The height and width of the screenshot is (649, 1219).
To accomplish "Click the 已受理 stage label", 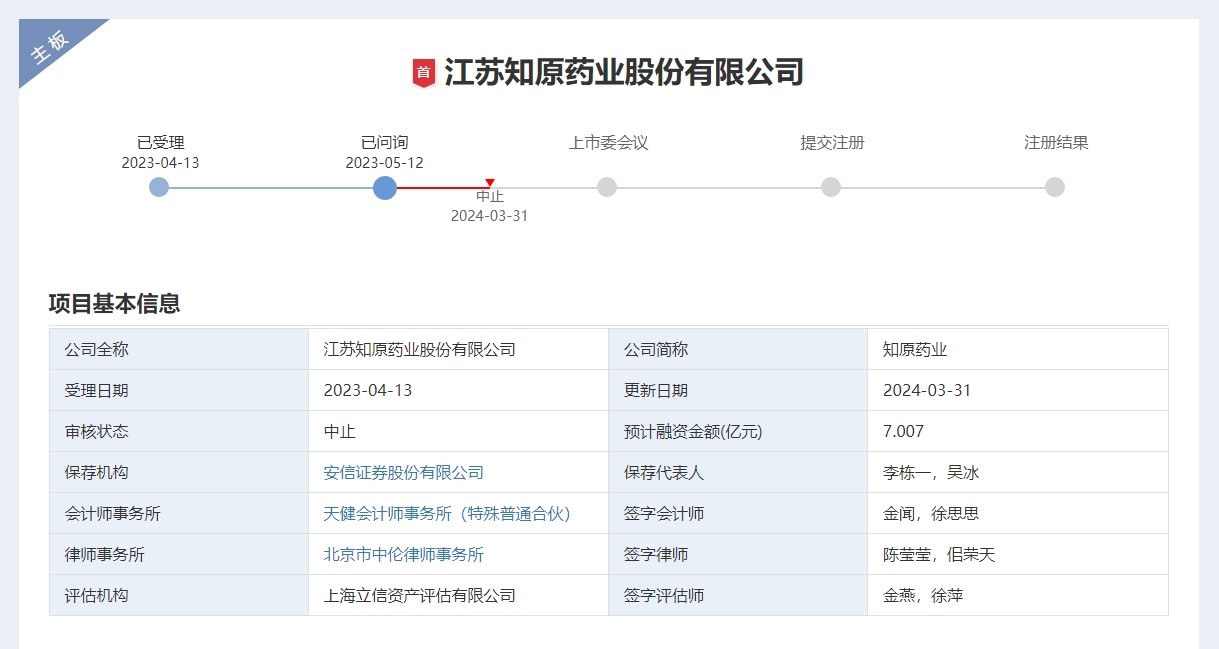I will click(161, 143).
